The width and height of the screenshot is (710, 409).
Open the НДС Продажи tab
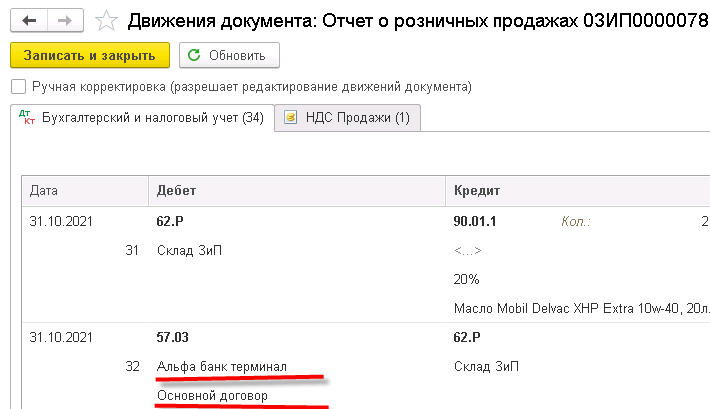pos(349,118)
